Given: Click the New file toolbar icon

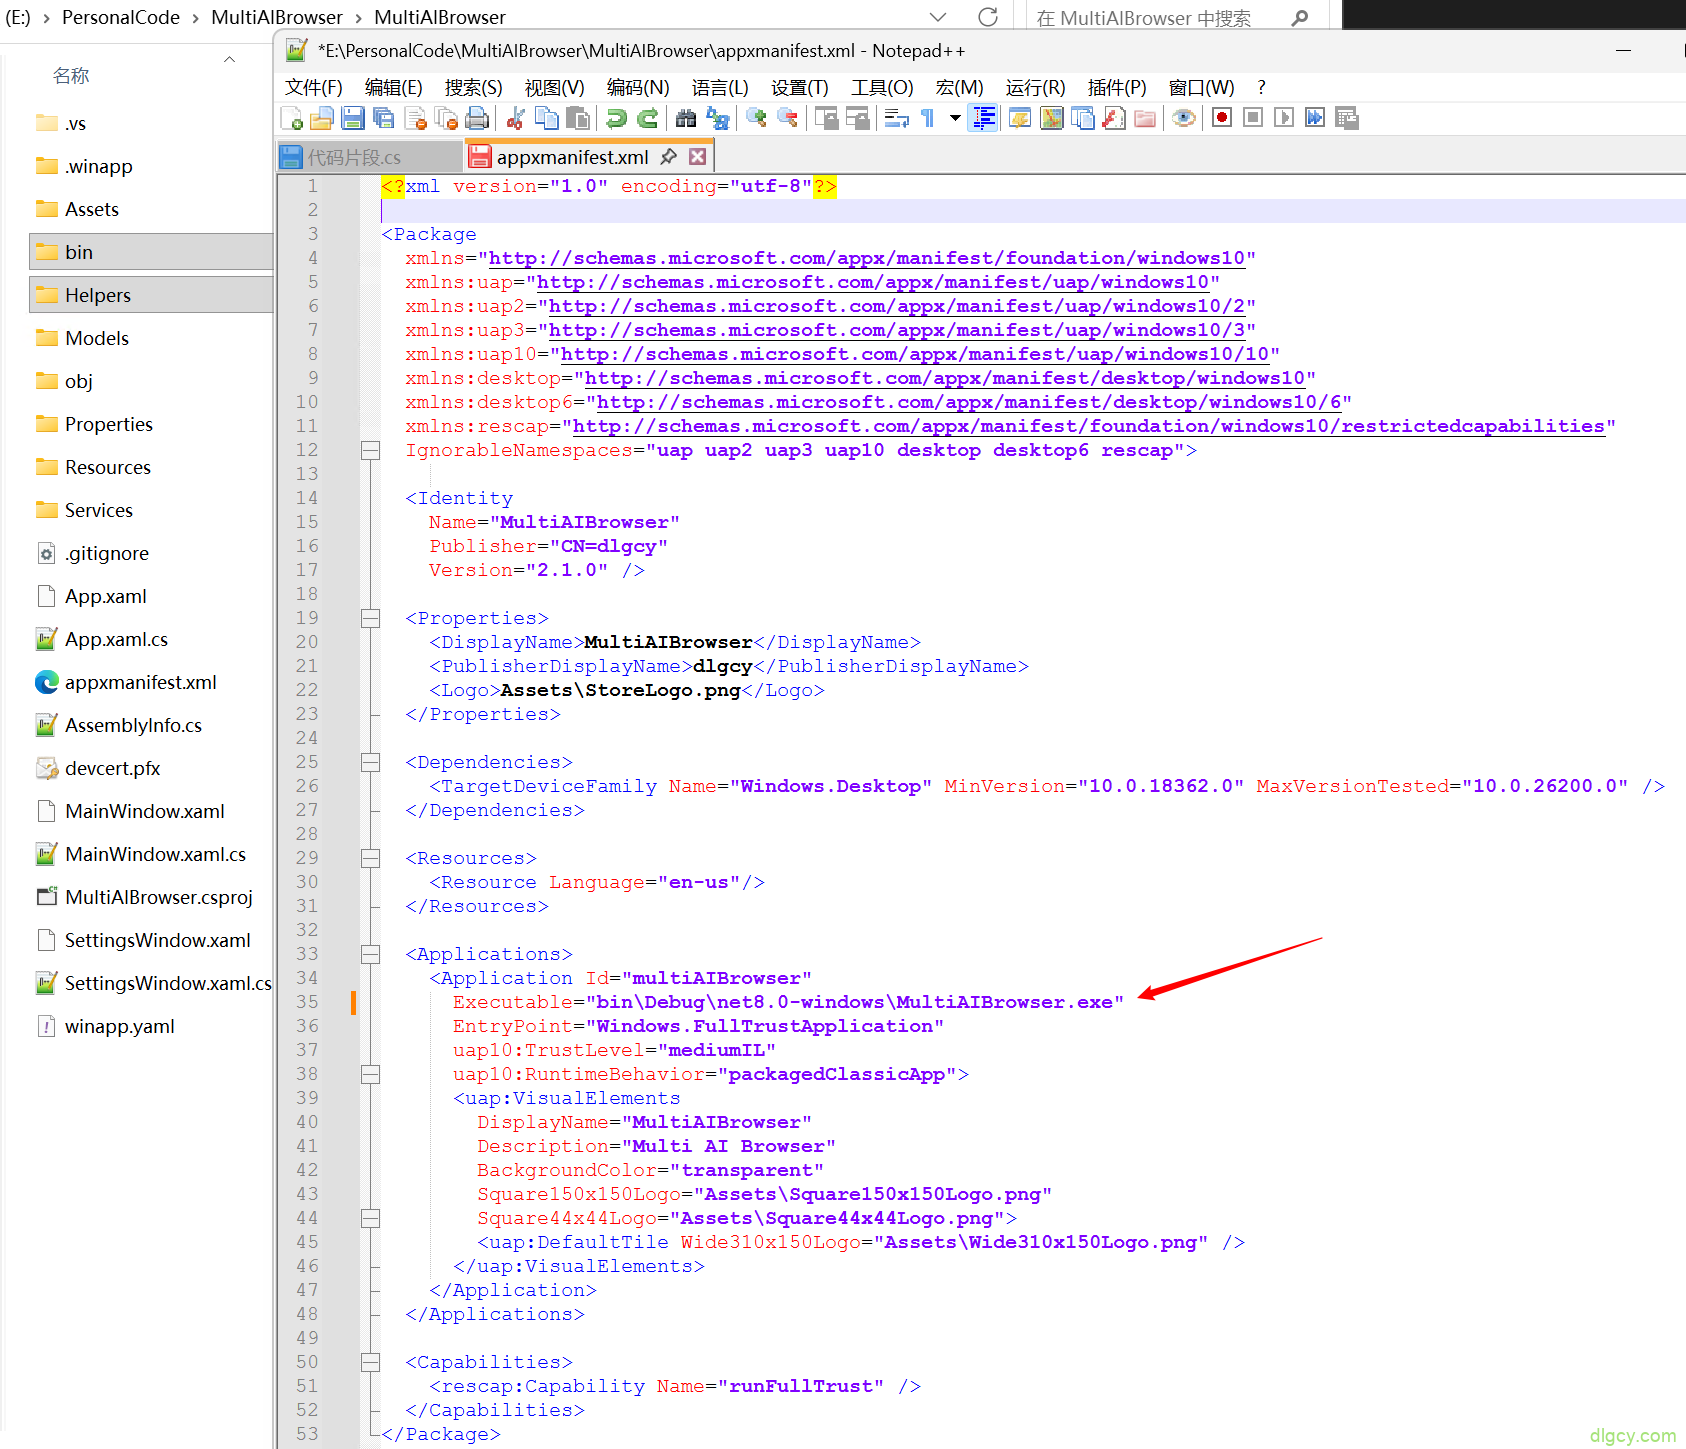Looking at the screenshot, I should click(x=292, y=118).
